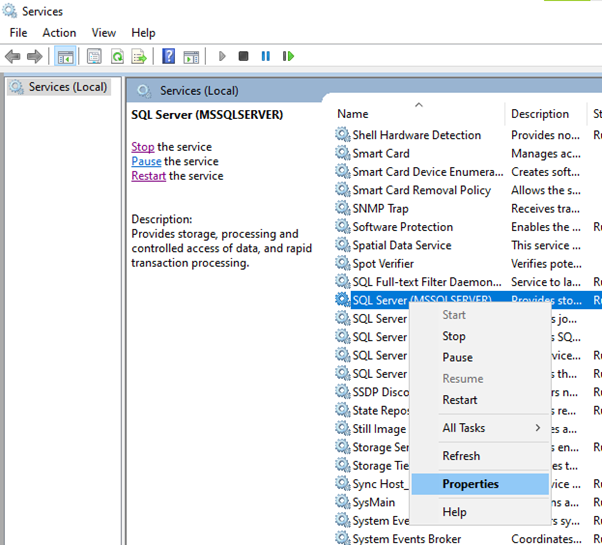Select System Events Broker service name
The width and height of the screenshot is (602, 545).
(407, 538)
